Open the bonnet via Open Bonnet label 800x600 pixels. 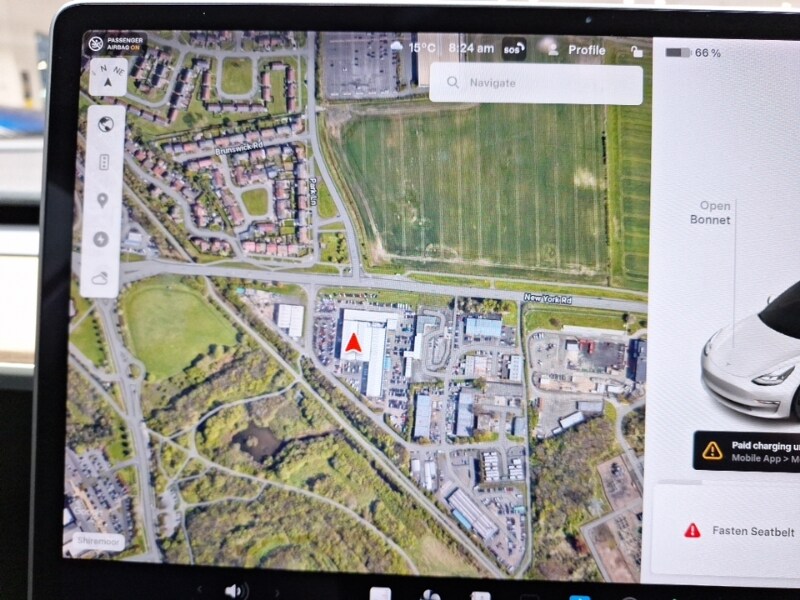[x=710, y=213]
